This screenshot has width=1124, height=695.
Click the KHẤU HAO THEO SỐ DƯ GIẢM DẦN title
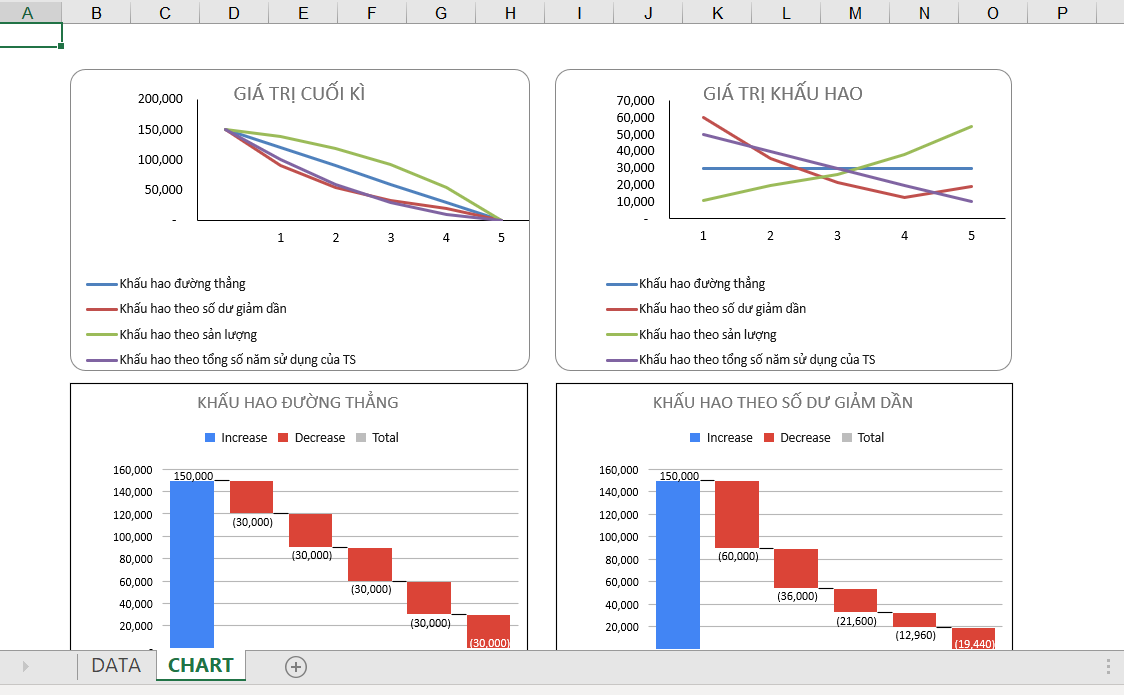782,403
